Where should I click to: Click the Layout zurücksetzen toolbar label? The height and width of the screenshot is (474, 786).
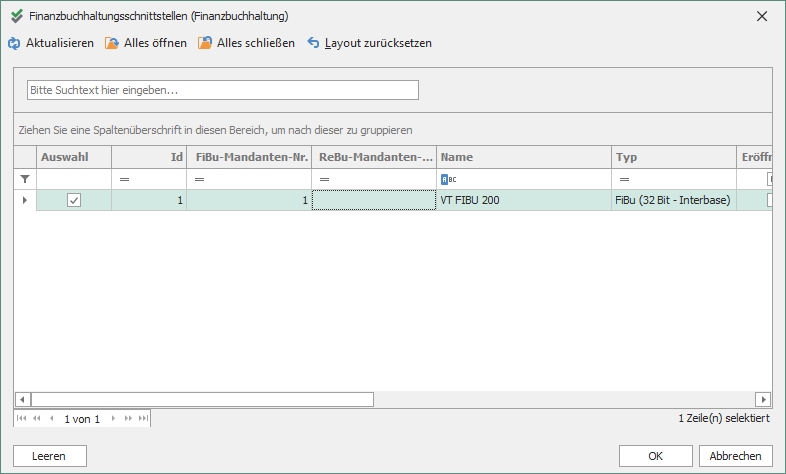378,43
